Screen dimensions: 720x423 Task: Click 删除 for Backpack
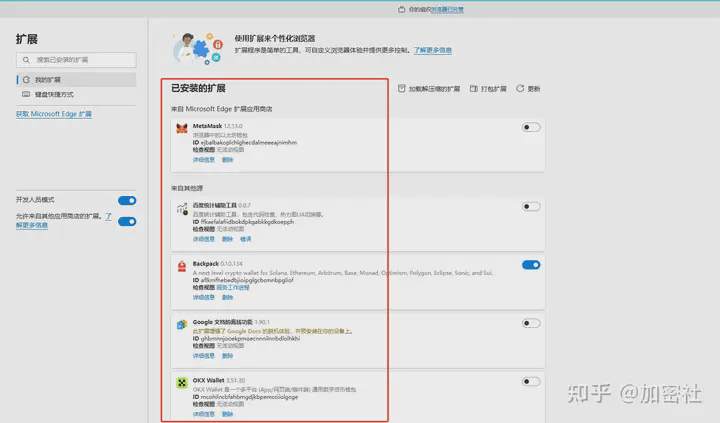[227, 298]
